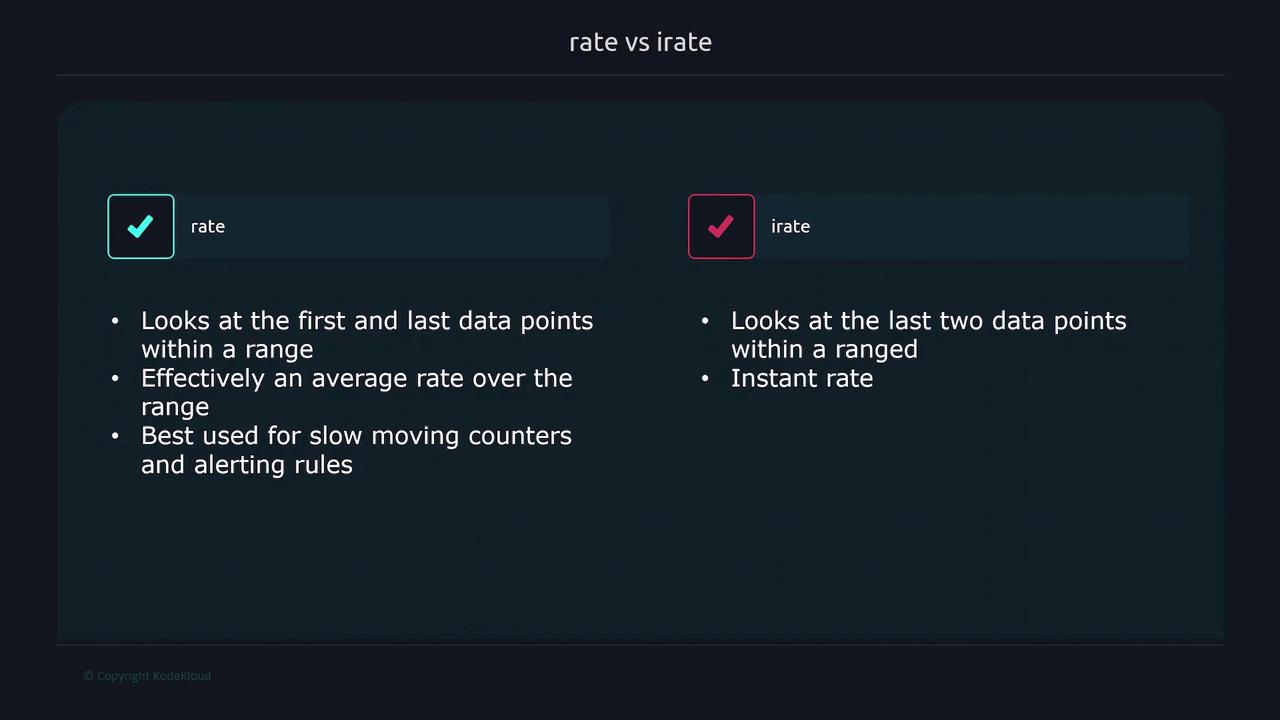The width and height of the screenshot is (1280, 720).
Task: Click the copyright symbol in the footer
Action: click(x=88, y=676)
